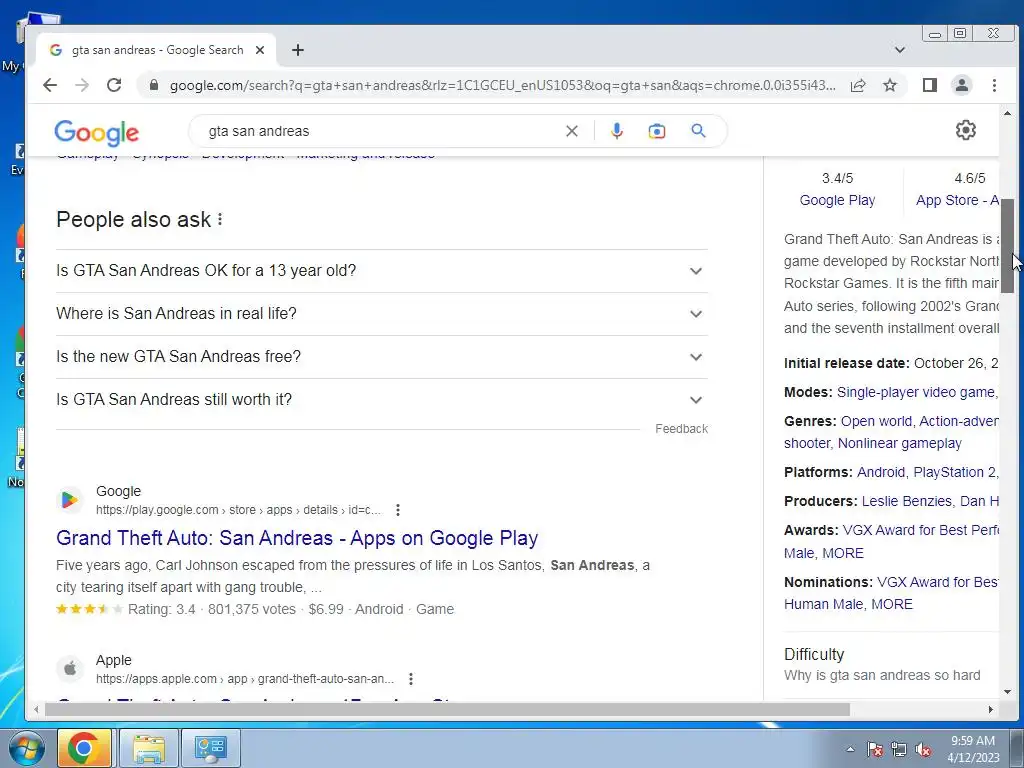Viewport: 1024px width, 768px height.
Task: Open the Chrome three-dot menu
Action: click(x=994, y=85)
